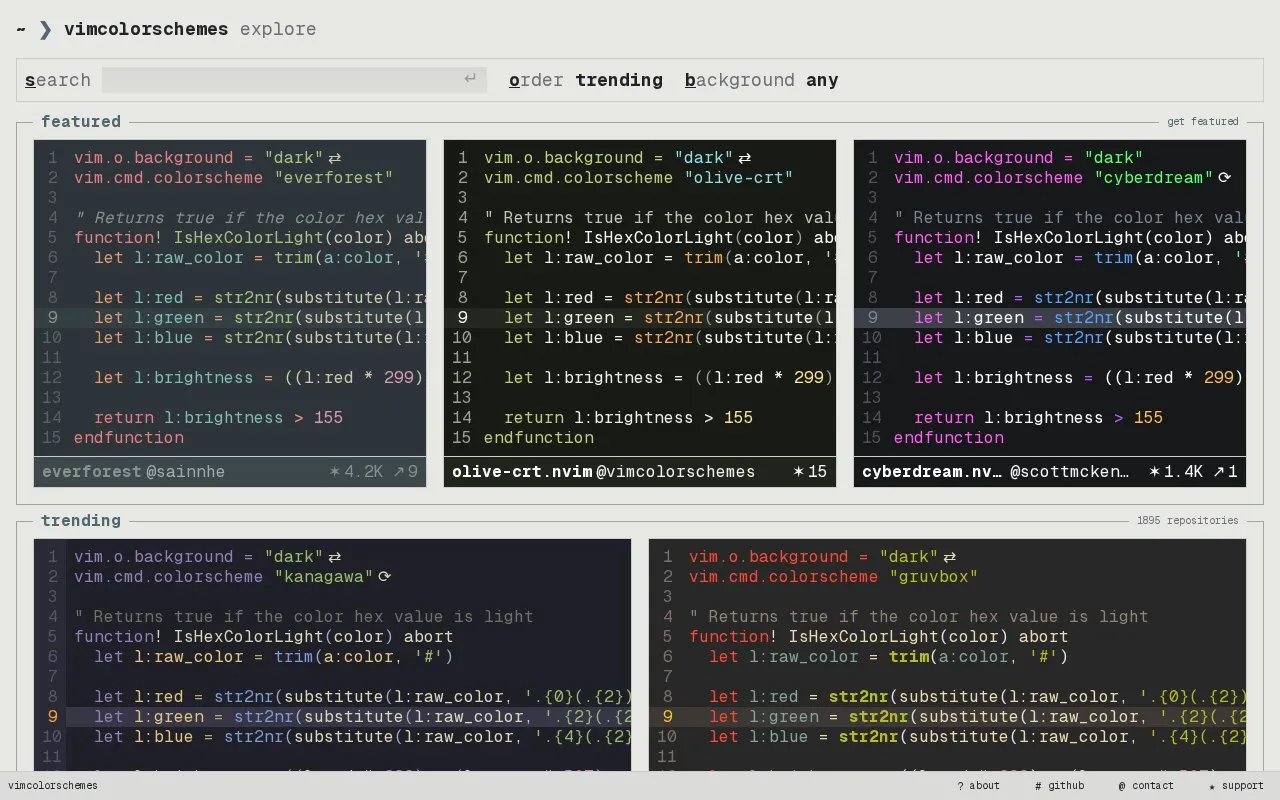Click the @sainnhe author name
The image size is (1280, 800).
[185, 471]
